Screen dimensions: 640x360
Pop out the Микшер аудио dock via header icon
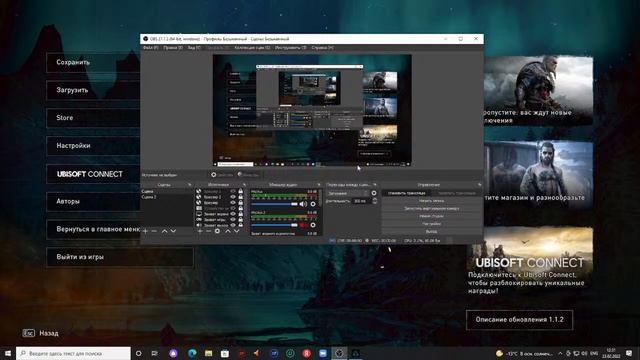(319, 185)
